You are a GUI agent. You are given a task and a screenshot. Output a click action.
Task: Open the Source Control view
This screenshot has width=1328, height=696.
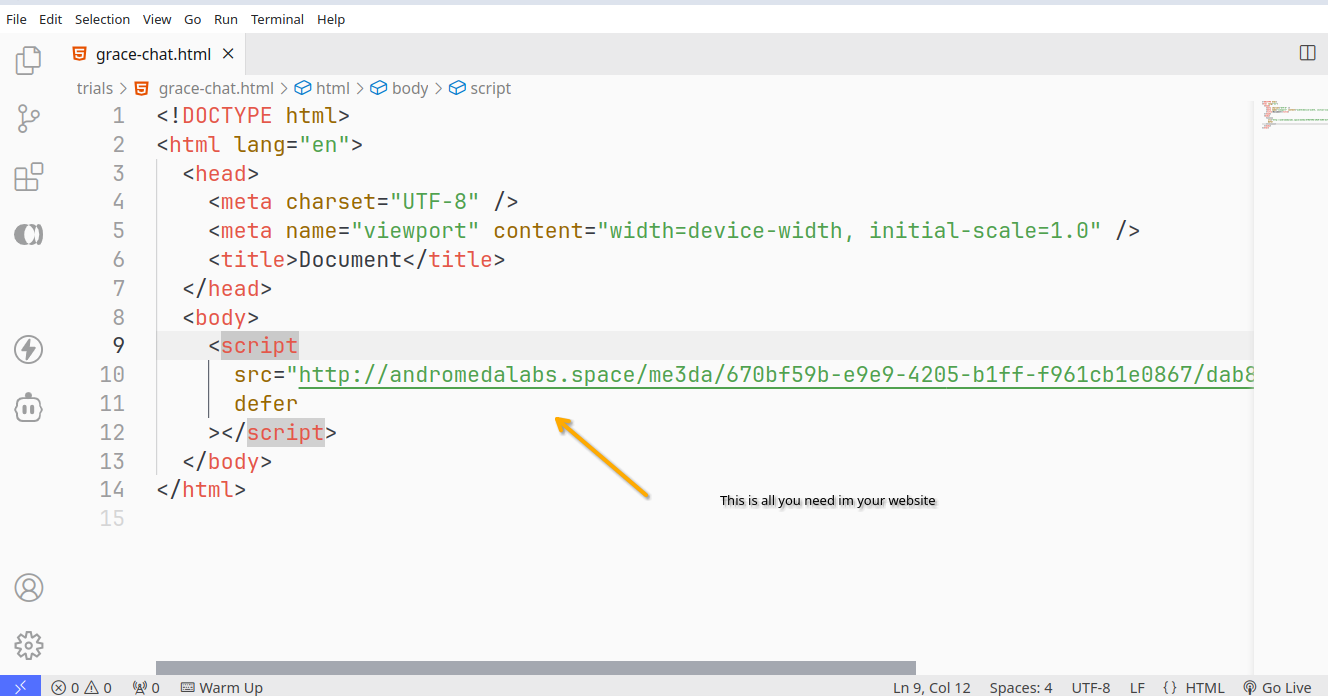[28, 119]
